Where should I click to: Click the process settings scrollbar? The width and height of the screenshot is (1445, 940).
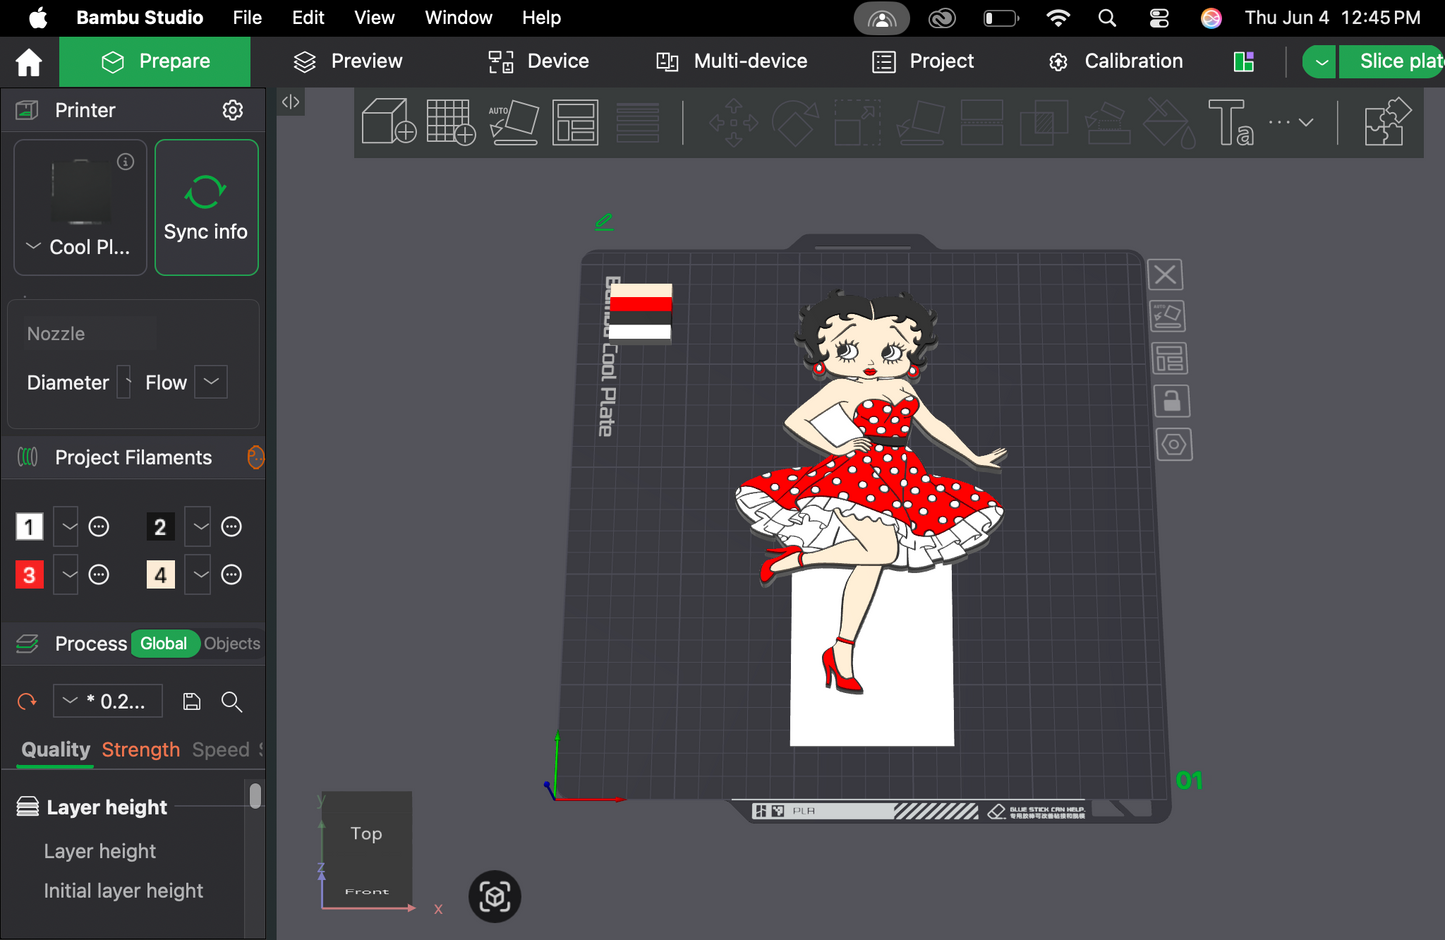pyautogui.click(x=255, y=796)
